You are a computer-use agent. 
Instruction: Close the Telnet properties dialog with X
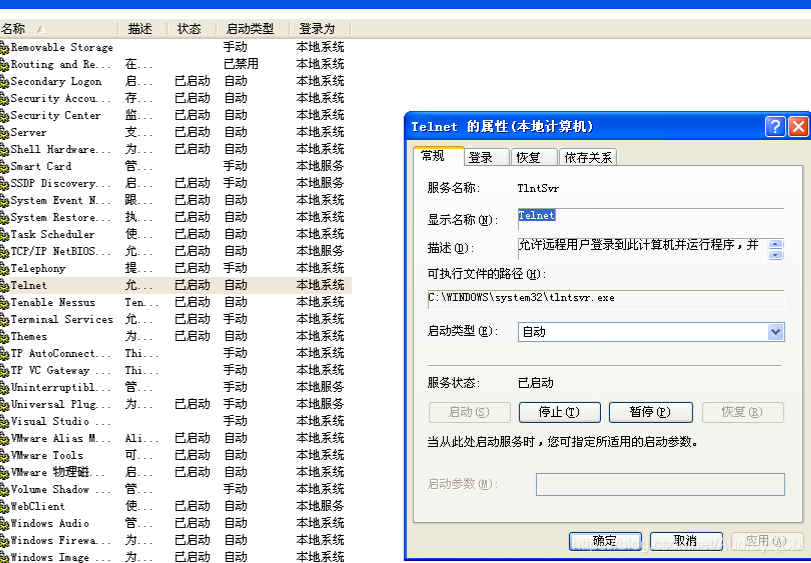pyautogui.click(x=798, y=126)
